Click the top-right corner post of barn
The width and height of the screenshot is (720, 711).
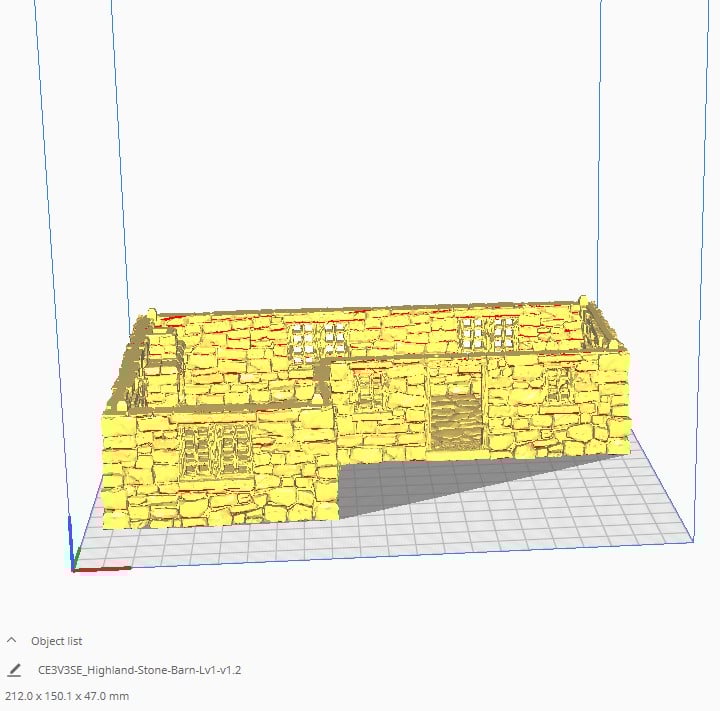pos(583,303)
